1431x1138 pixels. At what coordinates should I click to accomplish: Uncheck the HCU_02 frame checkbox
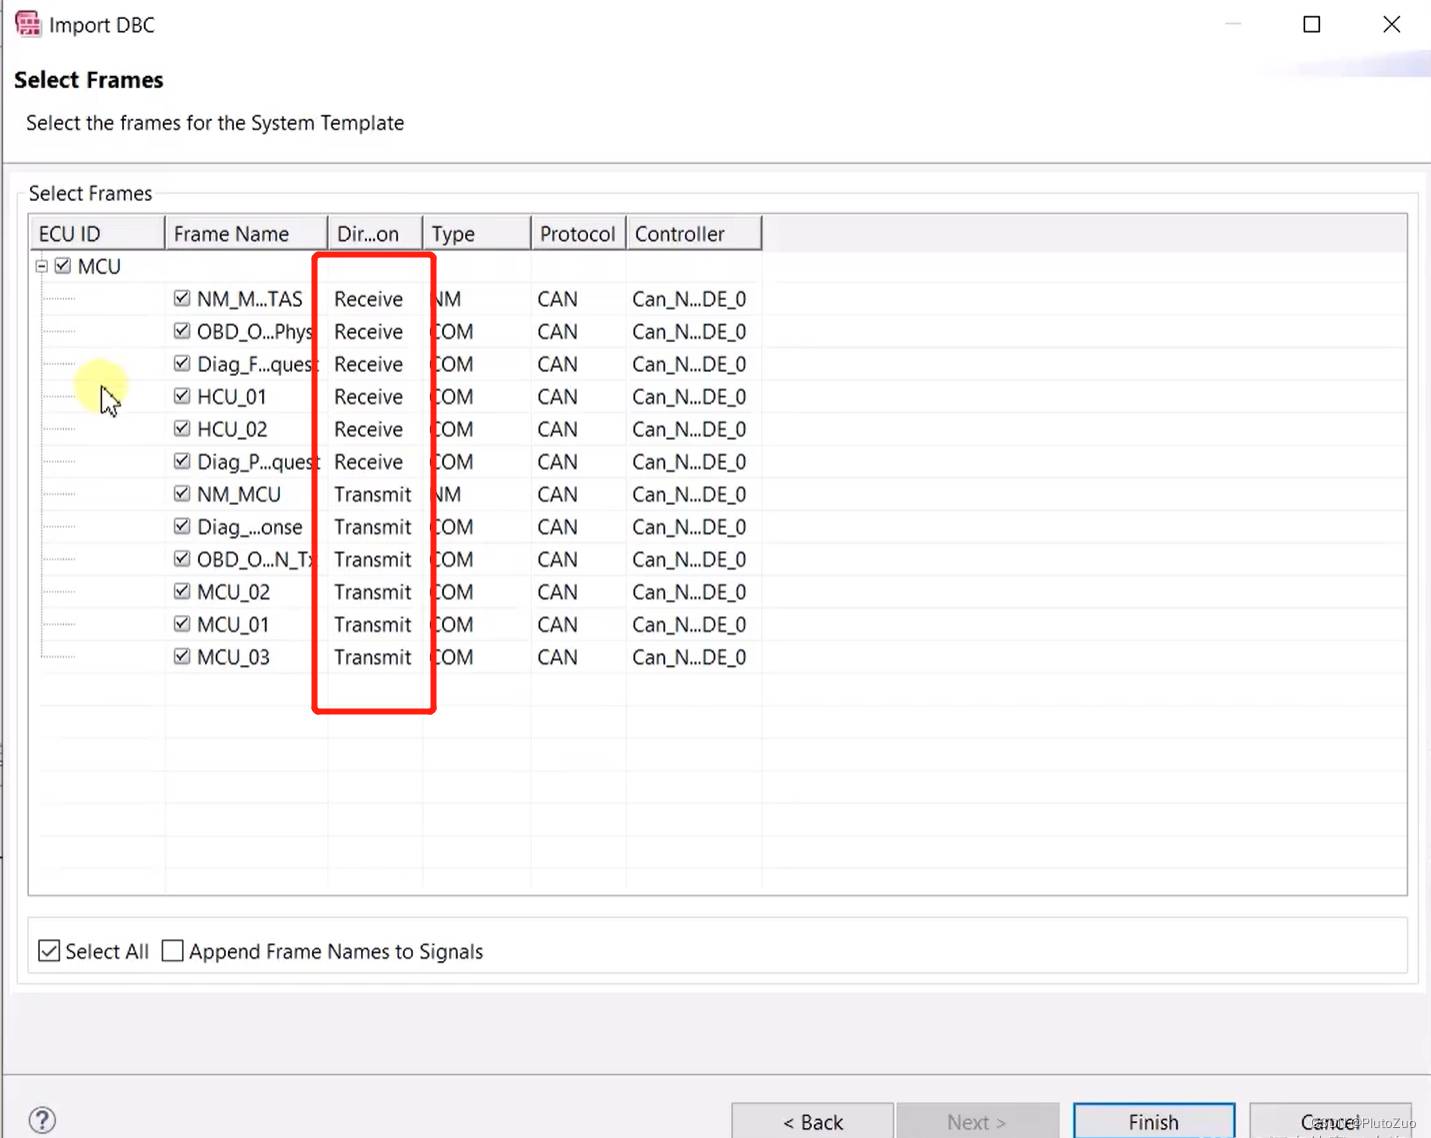click(x=182, y=428)
